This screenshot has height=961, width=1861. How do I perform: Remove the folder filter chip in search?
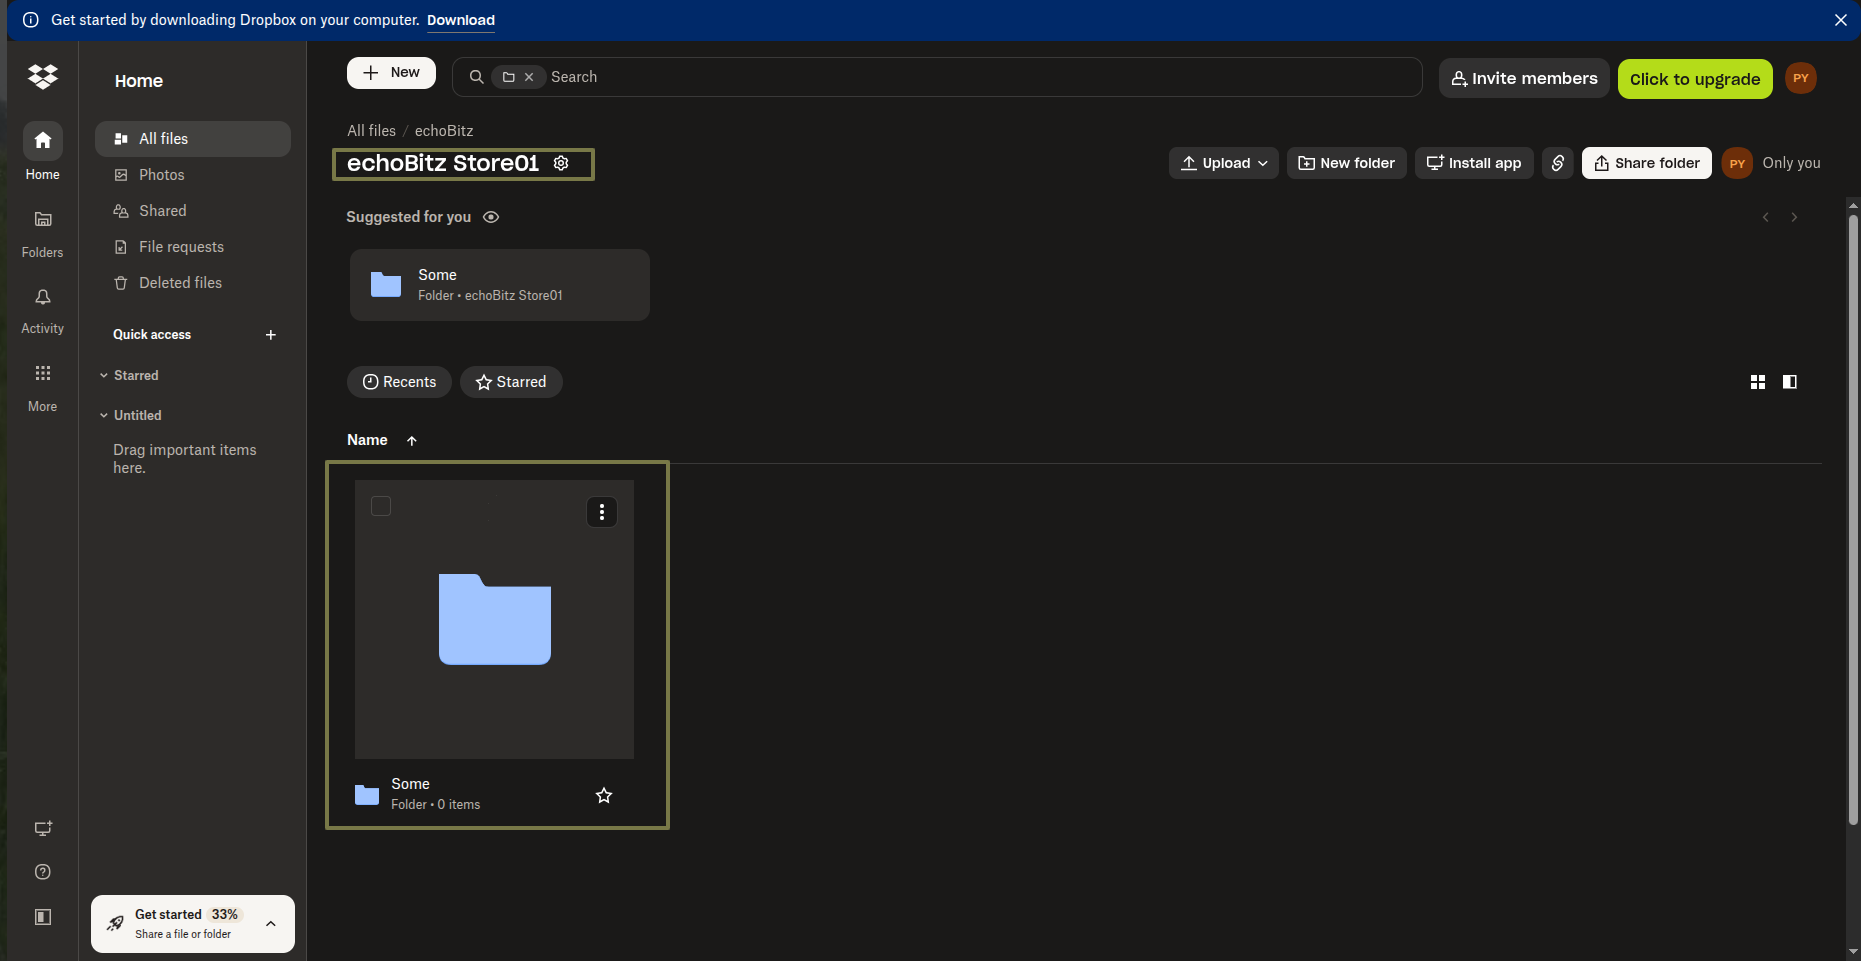point(529,77)
